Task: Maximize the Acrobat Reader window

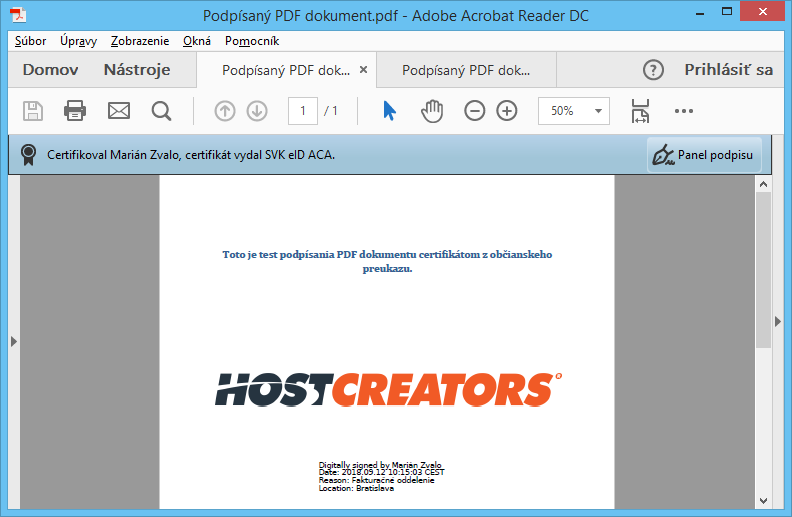Action: [727, 12]
